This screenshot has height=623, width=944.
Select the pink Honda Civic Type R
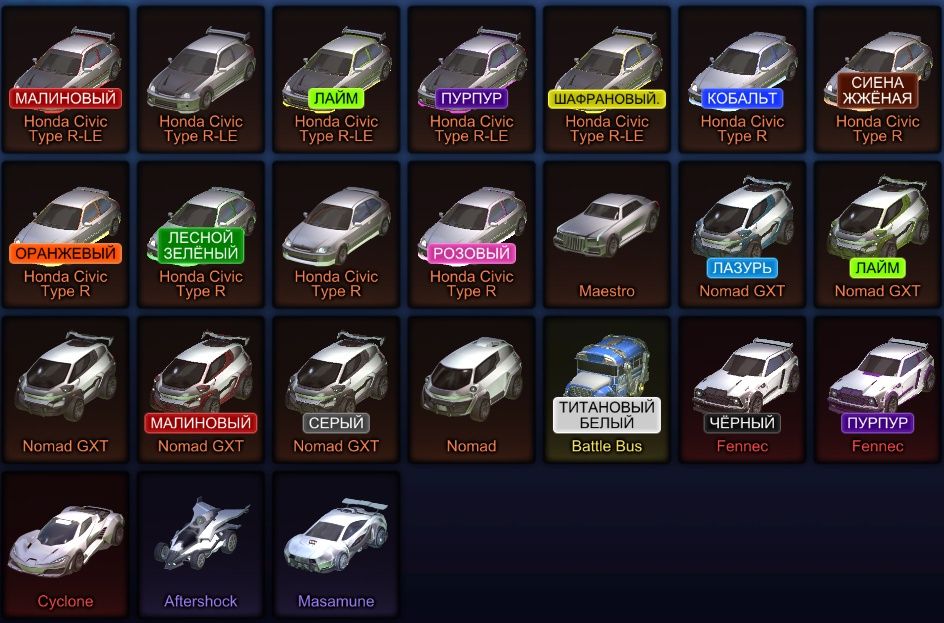pyautogui.click(x=471, y=235)
